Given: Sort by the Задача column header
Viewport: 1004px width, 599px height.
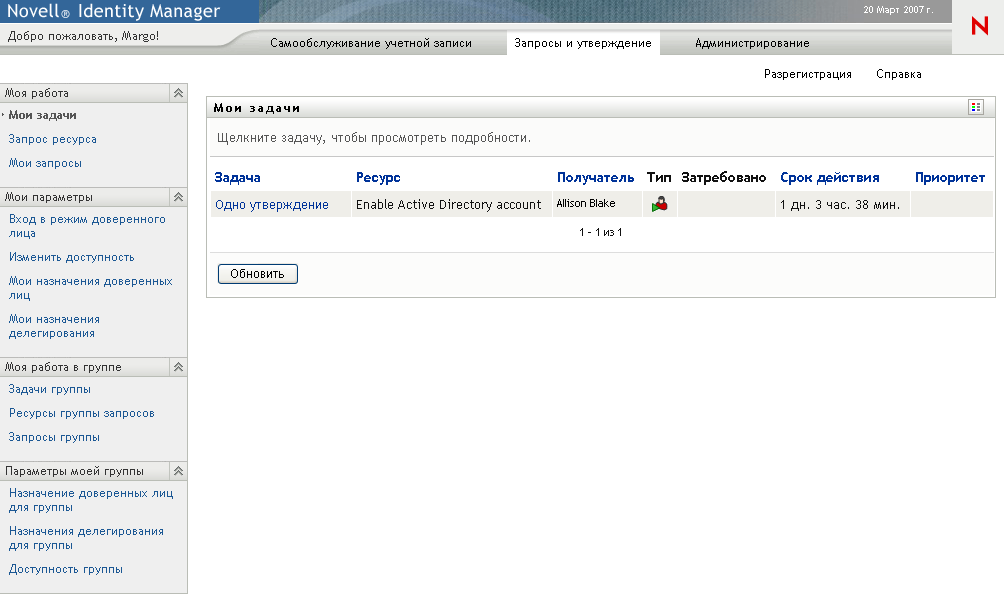Looking at the screenshot, I should [x=237, y=177].
